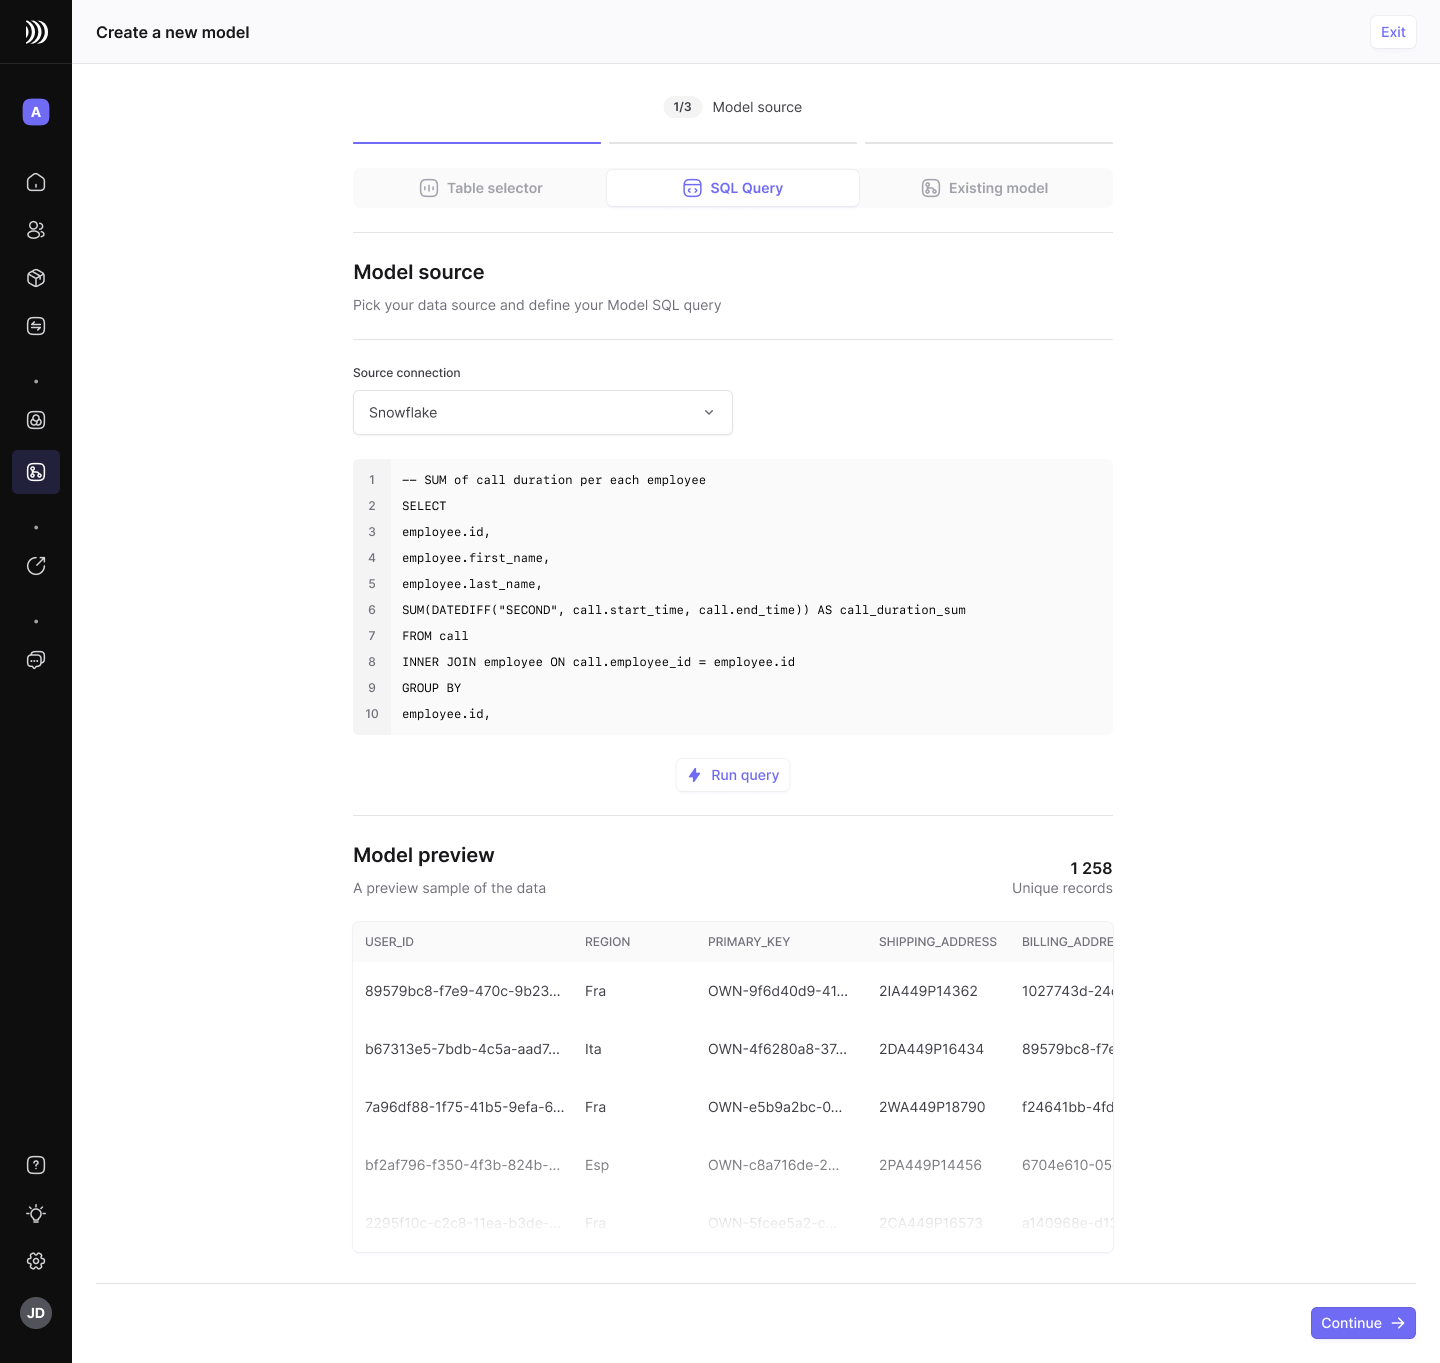Click the home icon in sidebar
The width and height of the screenshot is (1440, 1363).
tap(36, 182)
